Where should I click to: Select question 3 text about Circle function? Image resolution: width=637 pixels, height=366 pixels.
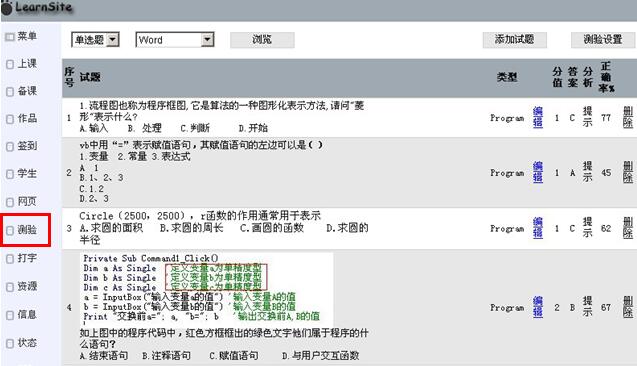tap(224, 228)
